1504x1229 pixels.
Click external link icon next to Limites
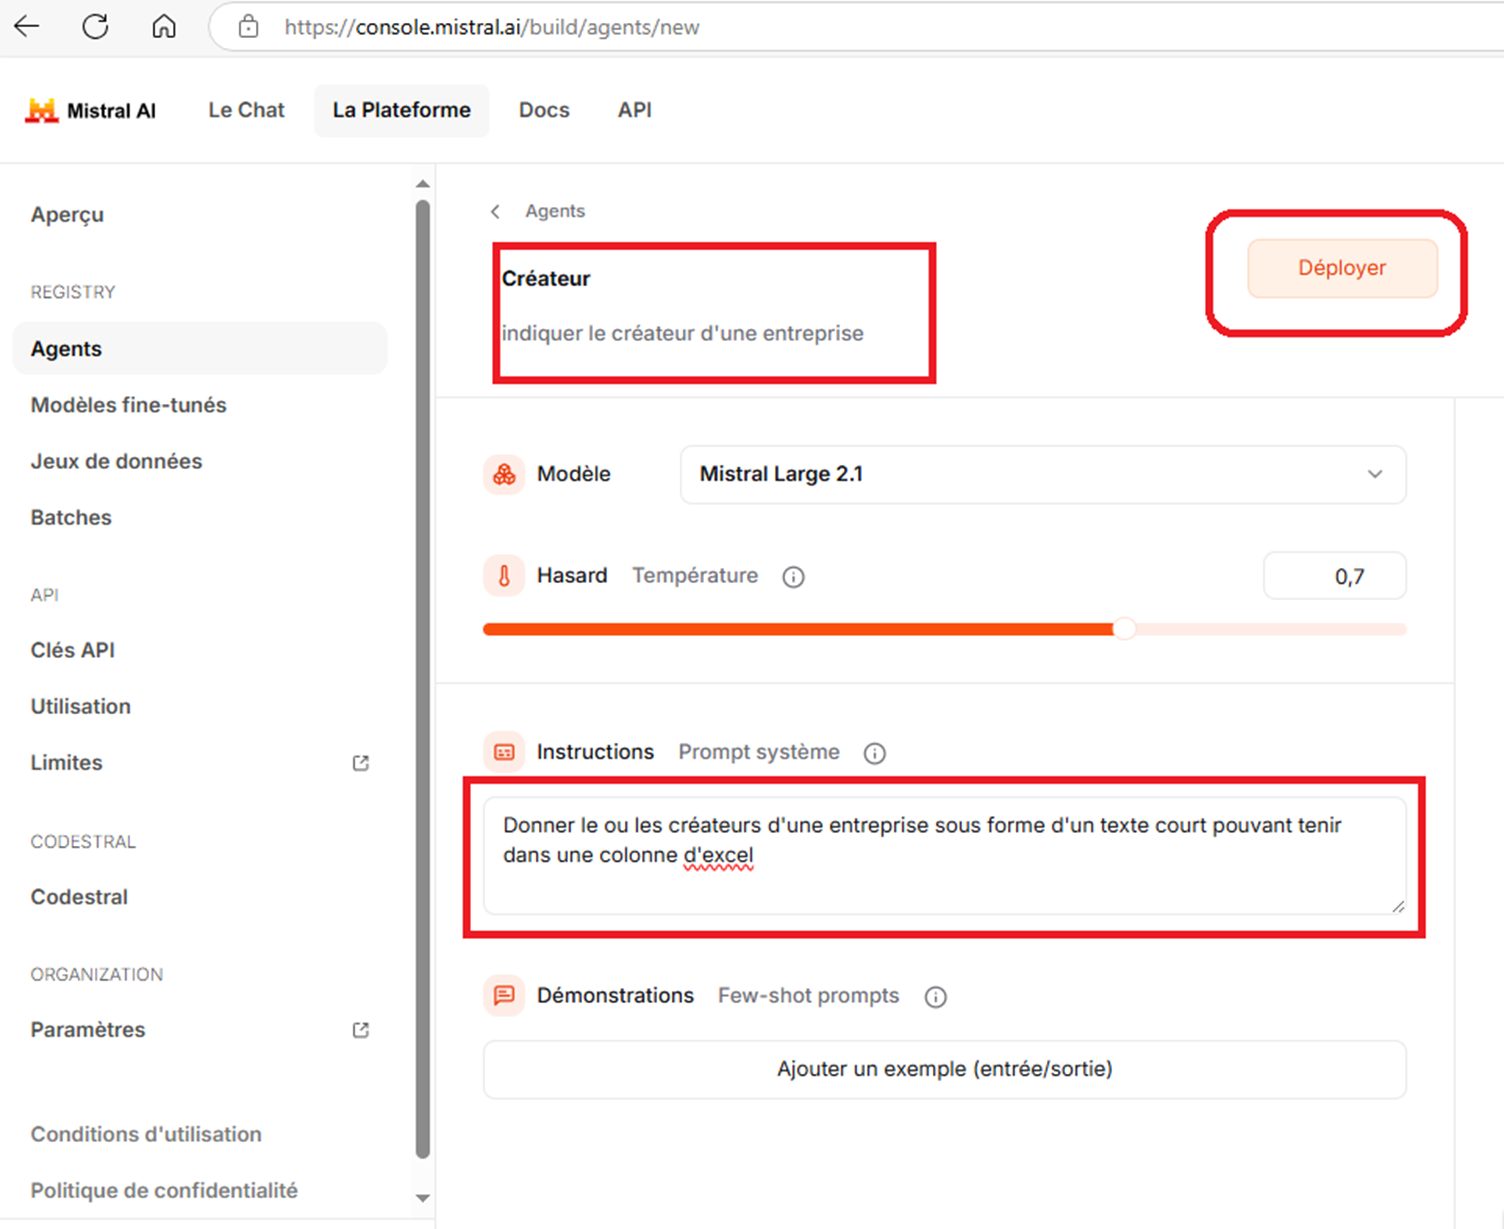tap(361, 763)
